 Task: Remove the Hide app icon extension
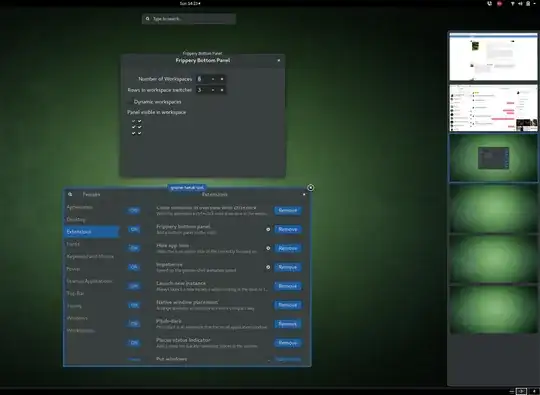[288, 248]
